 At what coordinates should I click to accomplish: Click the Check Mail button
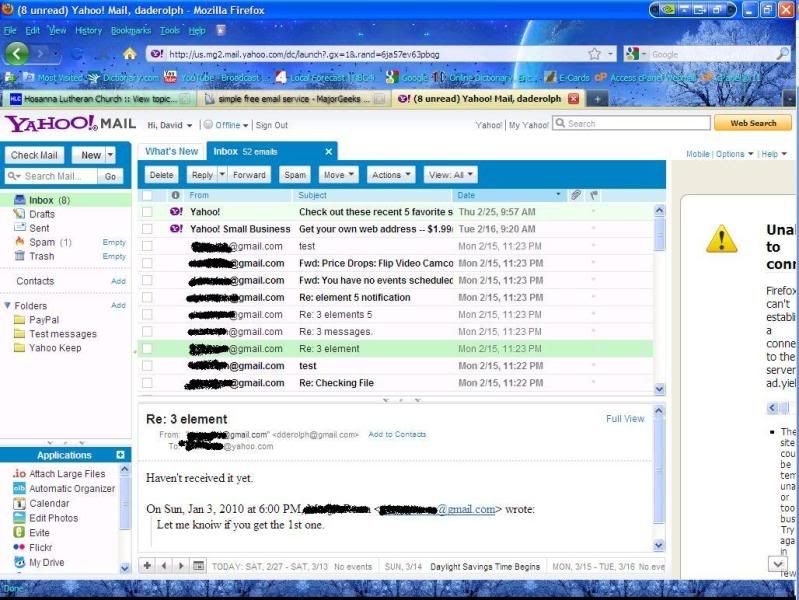coord(35,155)
